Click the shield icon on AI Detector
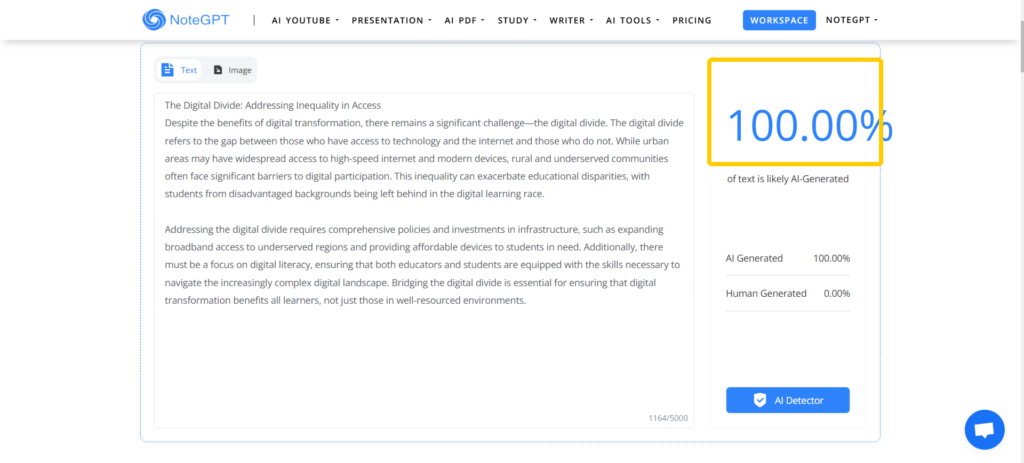The image size is (1024, 463). (760, 400)
